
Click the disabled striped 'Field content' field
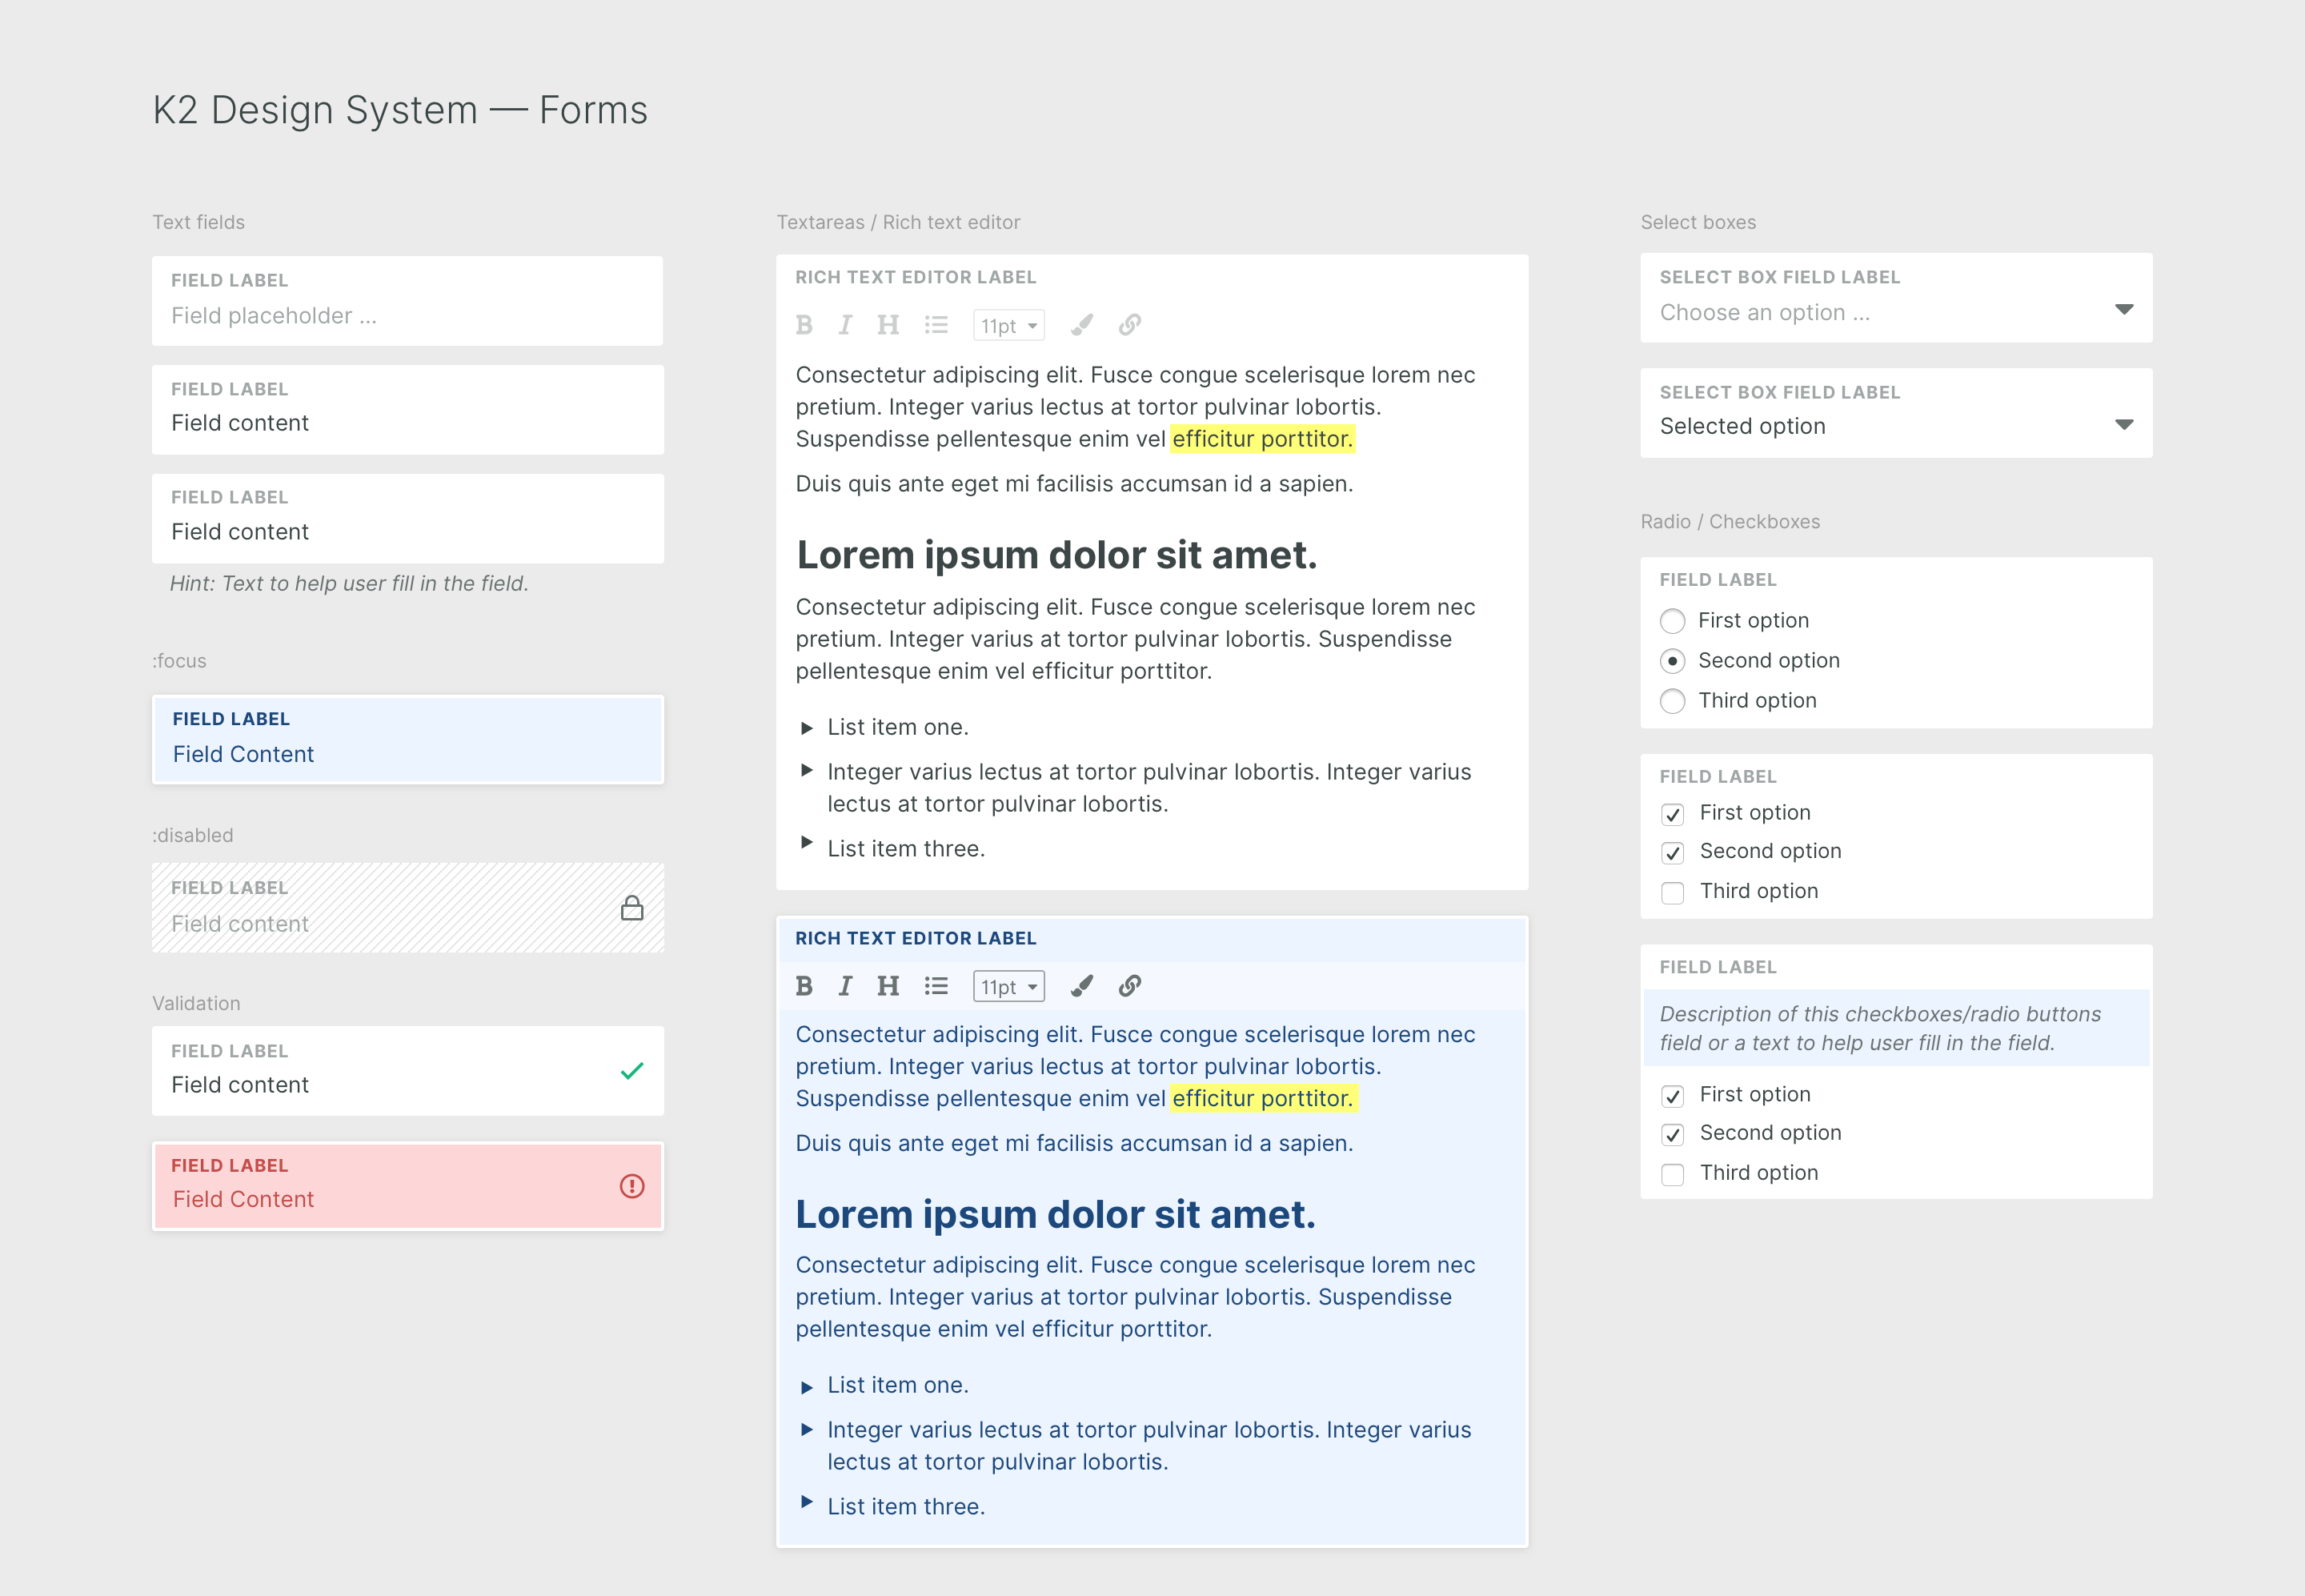[408, 908]
